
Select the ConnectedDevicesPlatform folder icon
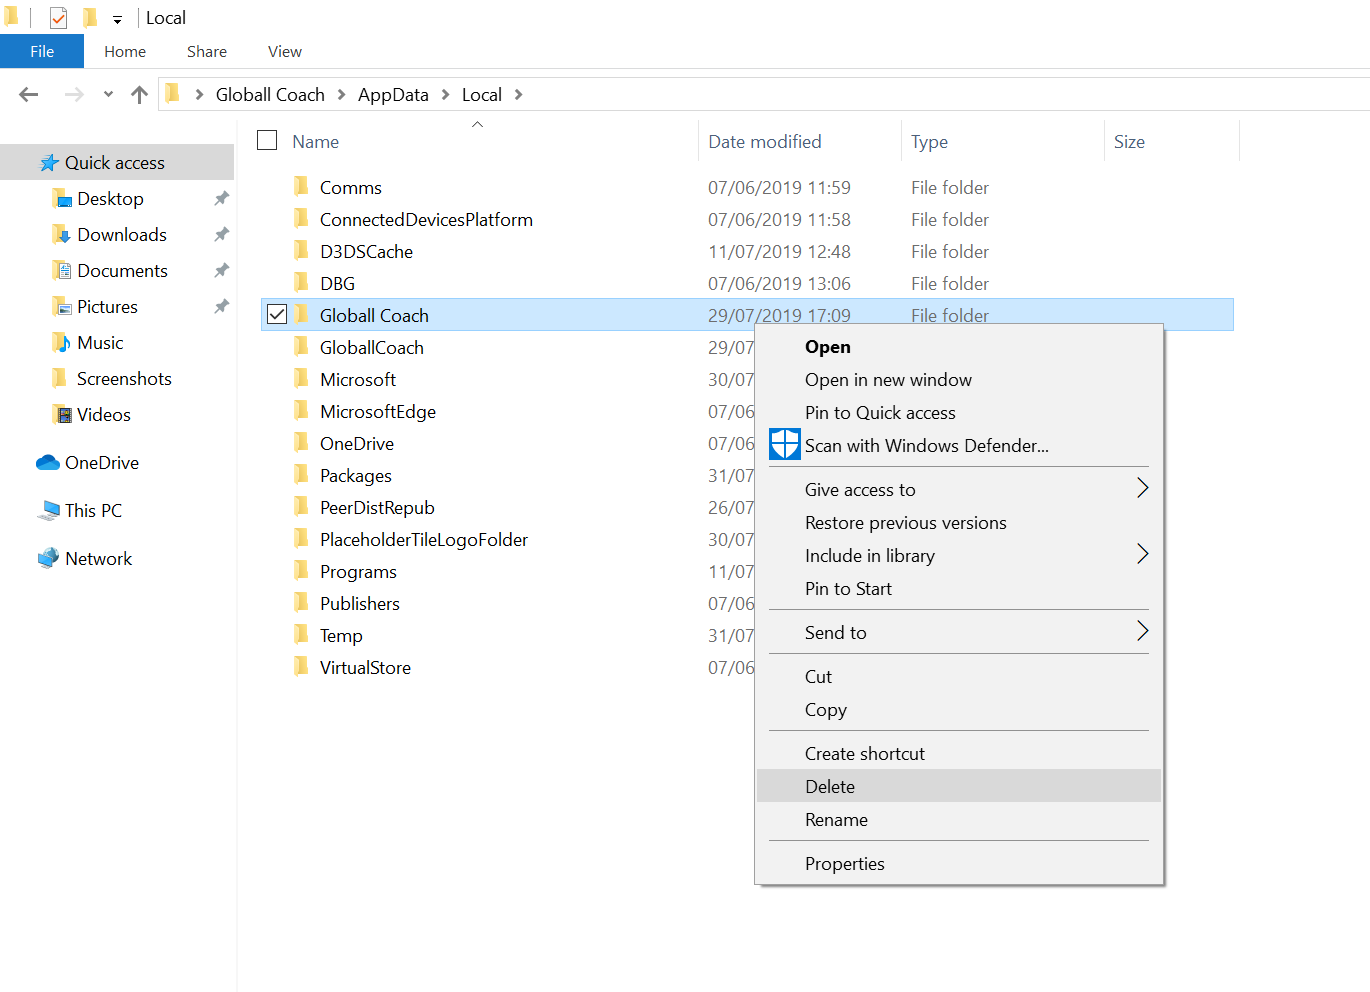[x=301, y=218]
